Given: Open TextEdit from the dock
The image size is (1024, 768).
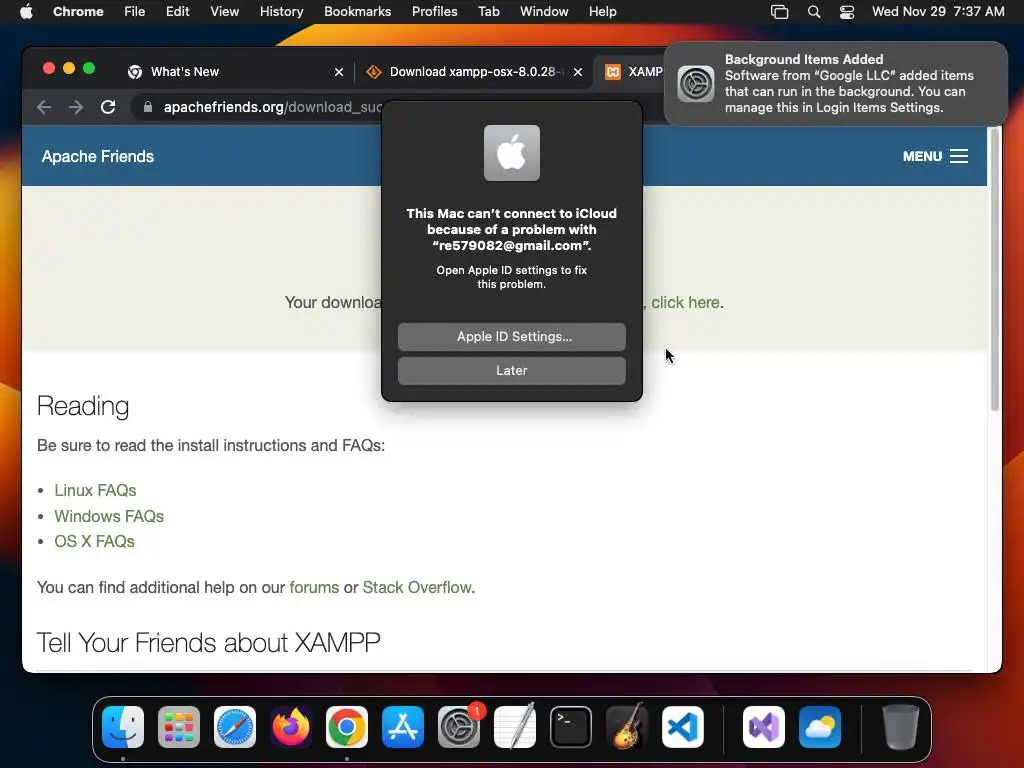Looking at the screenshot, I should 515,727.
